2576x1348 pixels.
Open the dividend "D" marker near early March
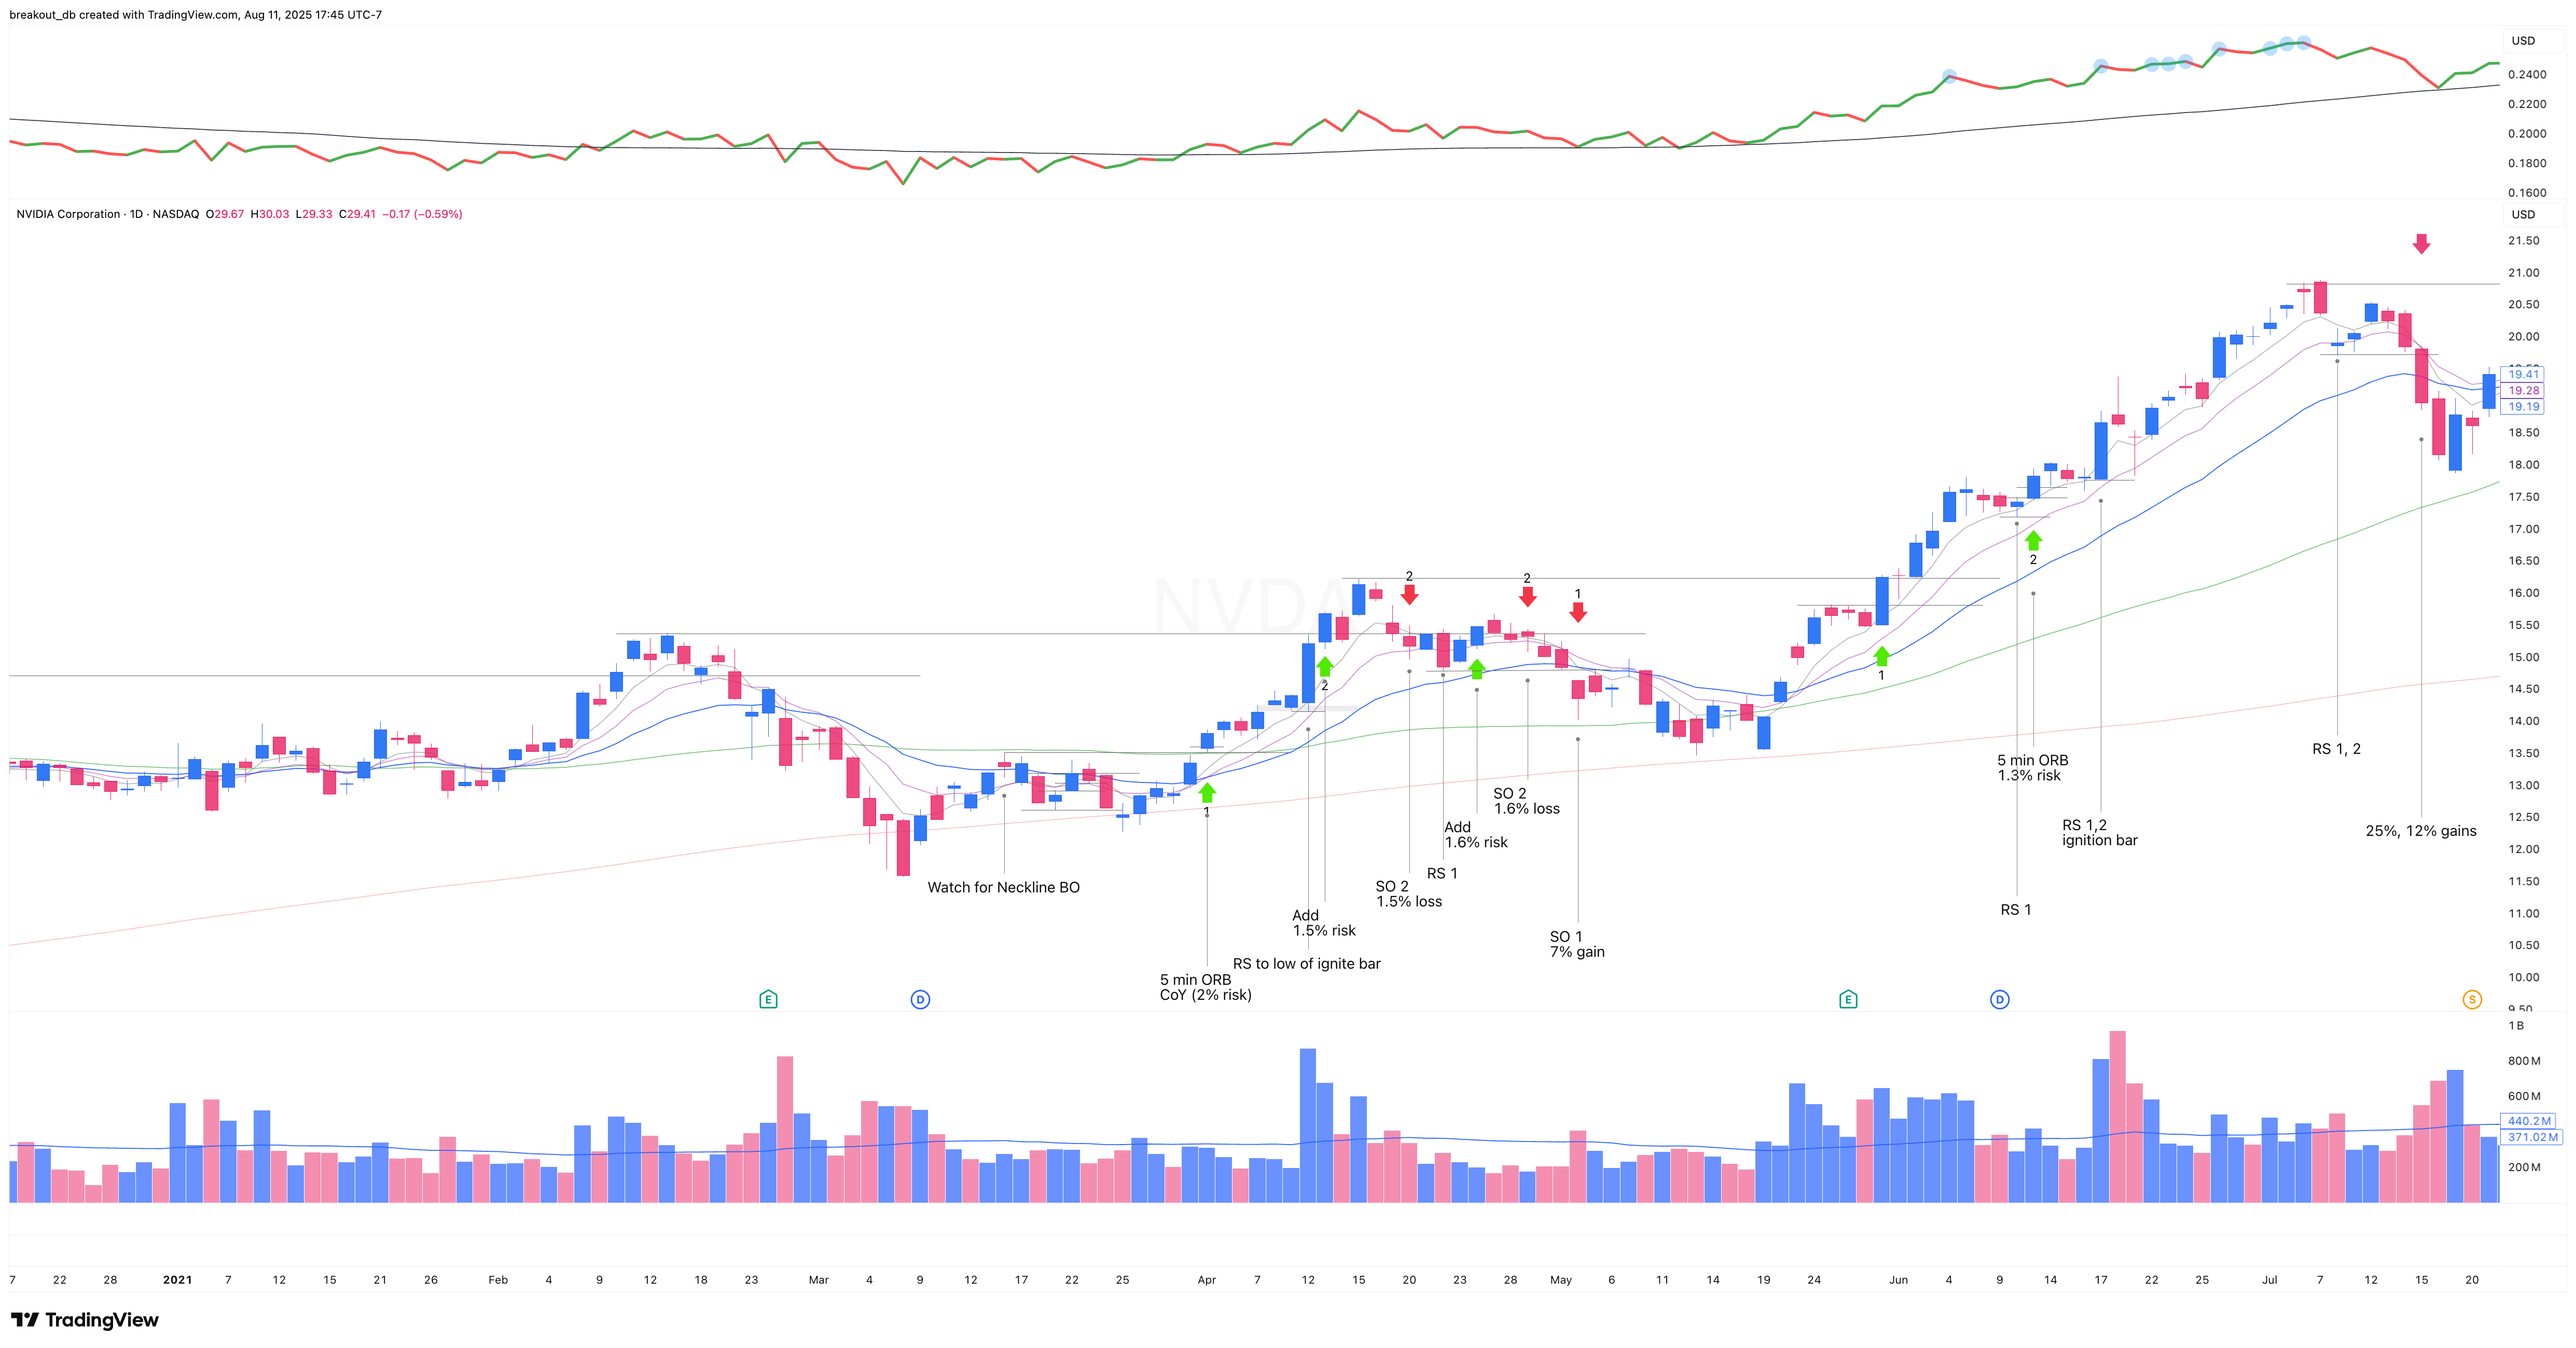point(919,998)
